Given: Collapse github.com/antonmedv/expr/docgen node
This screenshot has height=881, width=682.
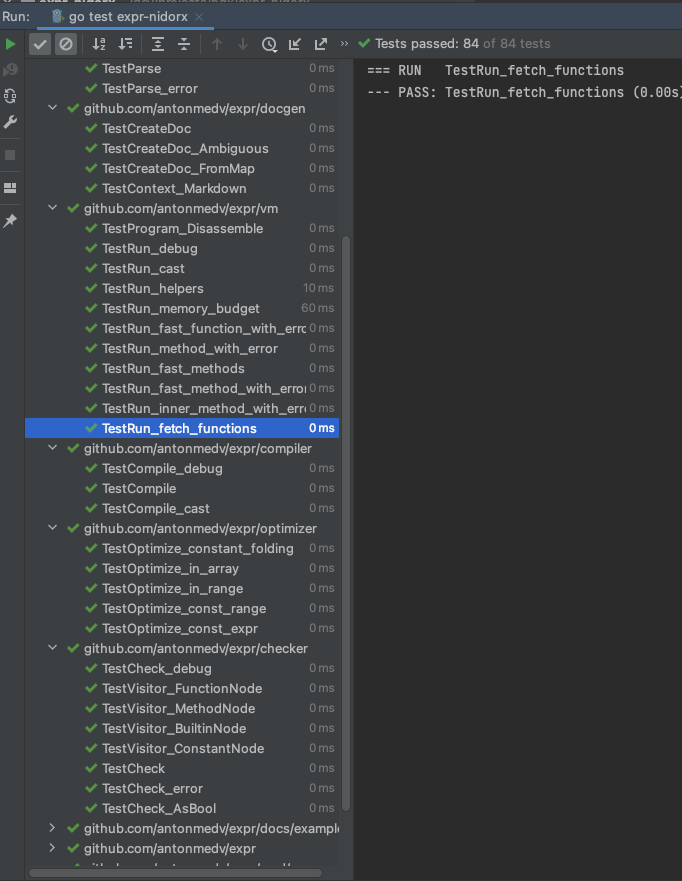Looking at the screenshot, I should 53,108.
